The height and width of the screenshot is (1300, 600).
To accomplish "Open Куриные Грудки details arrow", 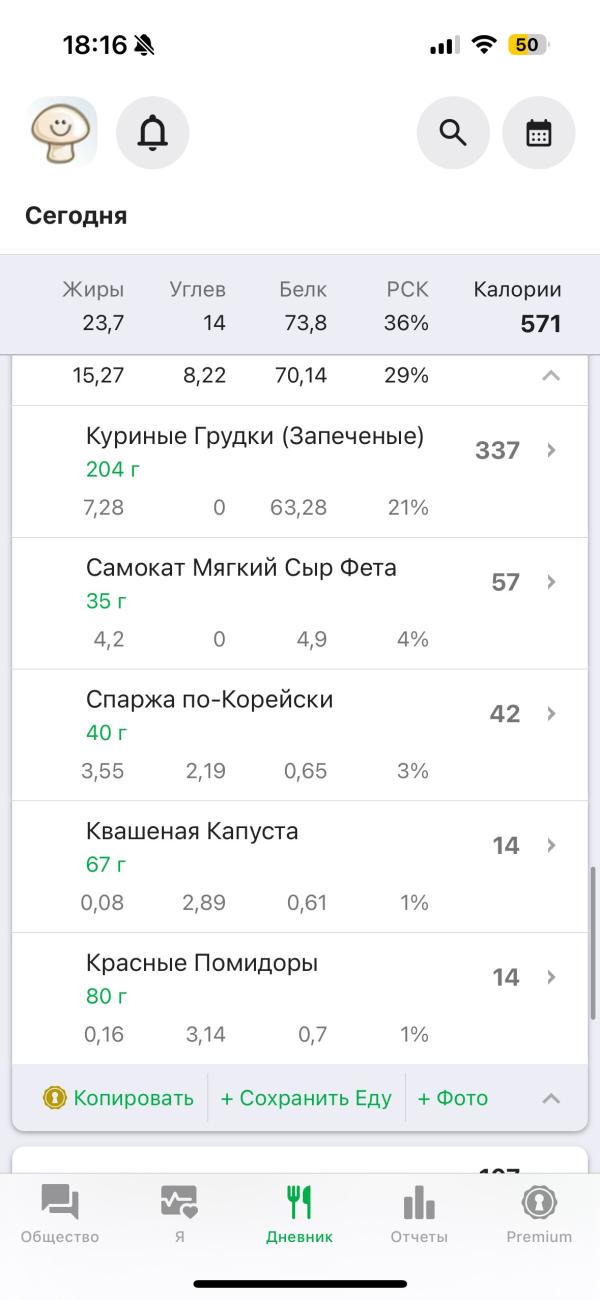I will point(551,450).
